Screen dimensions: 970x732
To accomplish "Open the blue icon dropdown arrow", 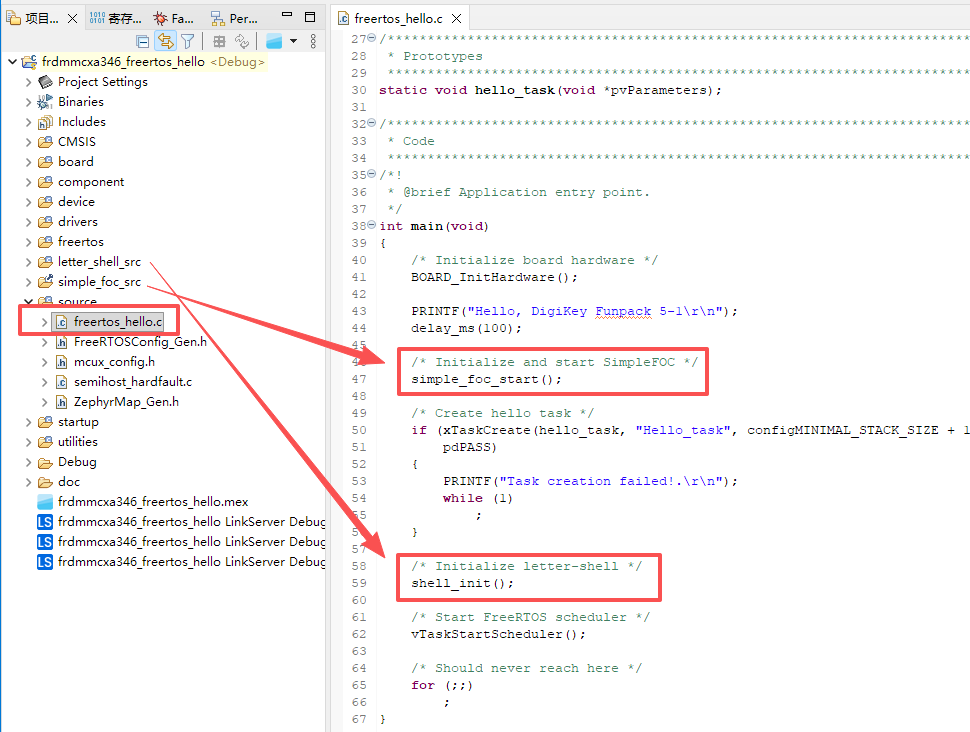I will (x=293, y=41).
